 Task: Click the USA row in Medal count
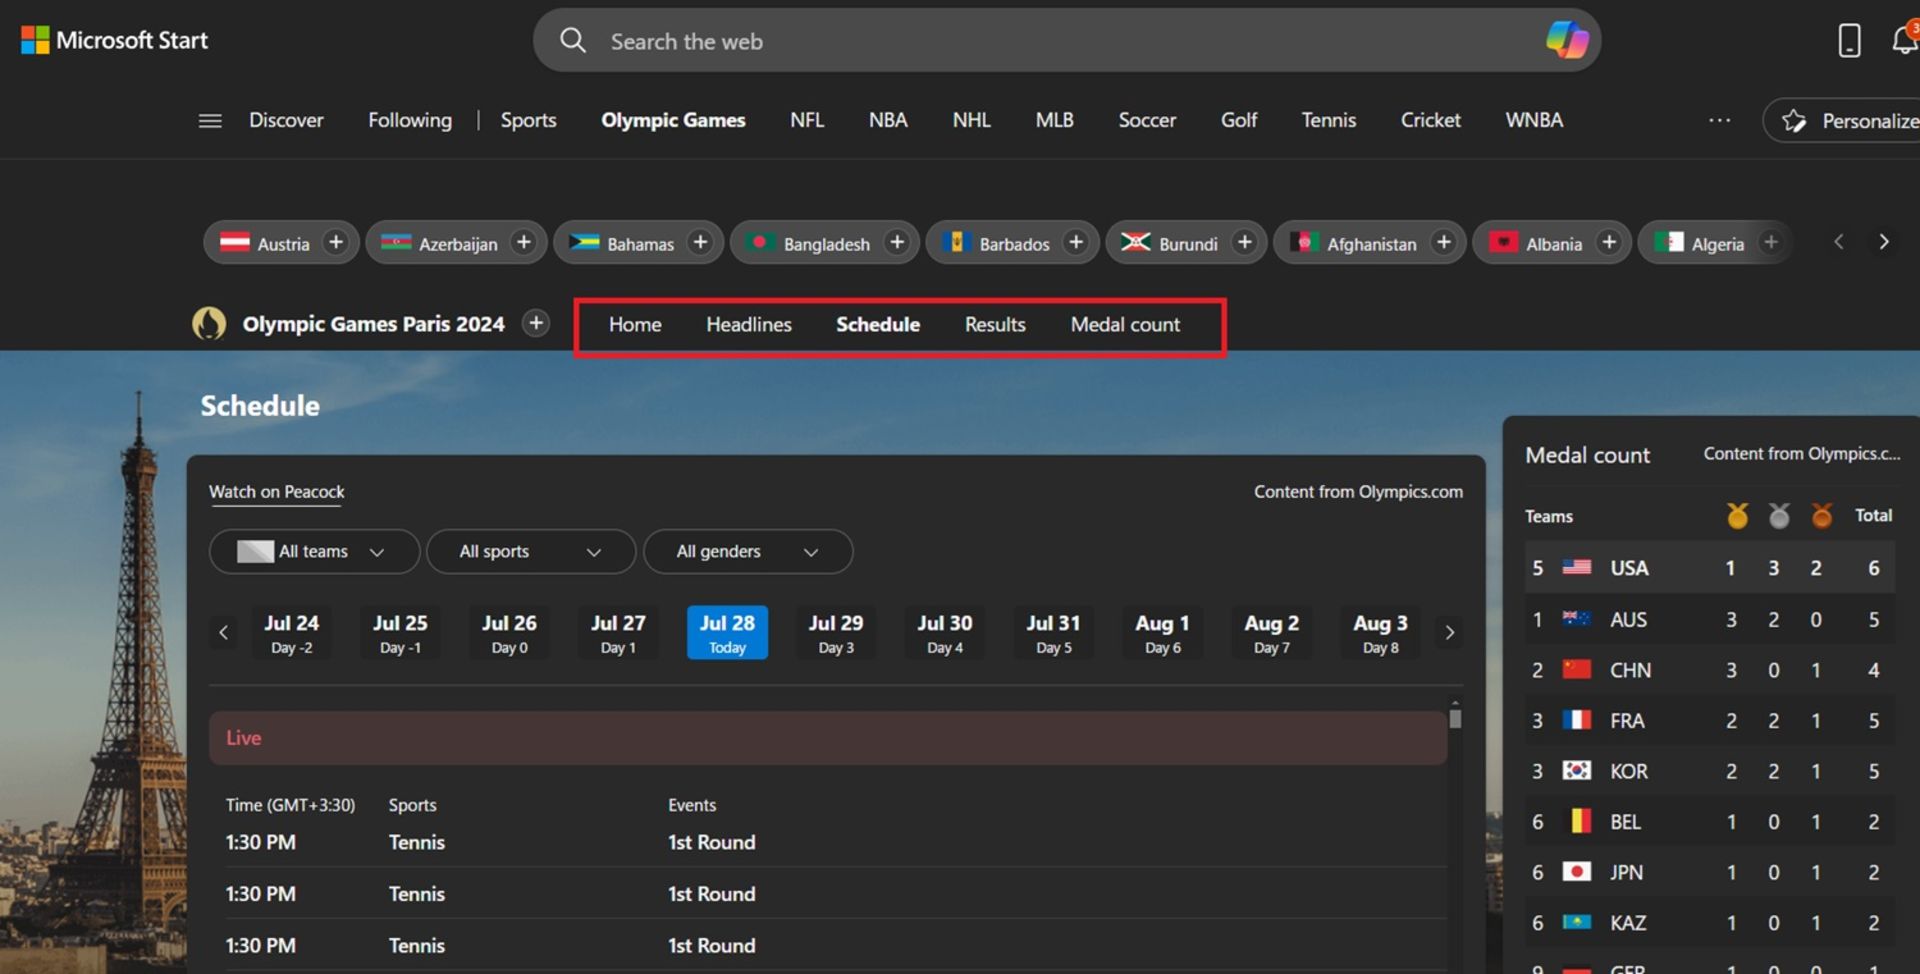pyautogui.click(x=1710, y=567)
